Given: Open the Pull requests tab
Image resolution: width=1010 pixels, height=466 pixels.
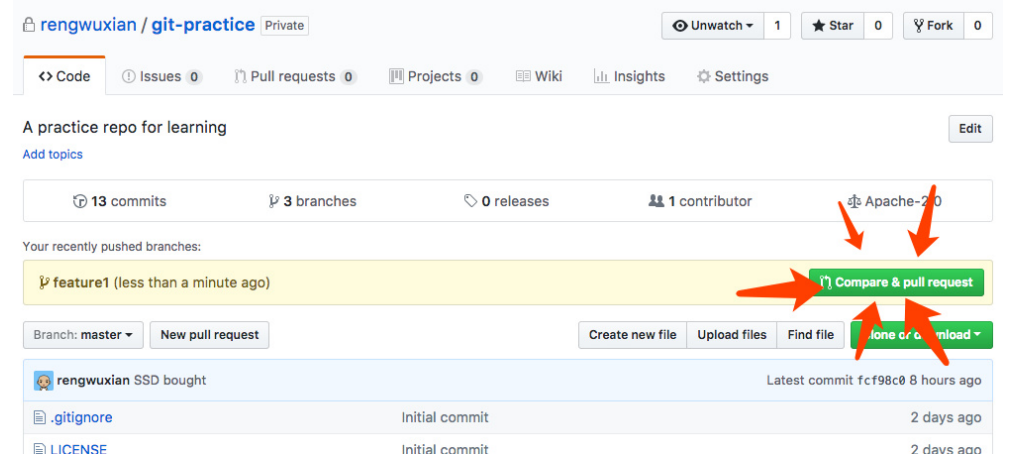Looking at the screenshot, I should pyautogui.click(x=295, y=77).
